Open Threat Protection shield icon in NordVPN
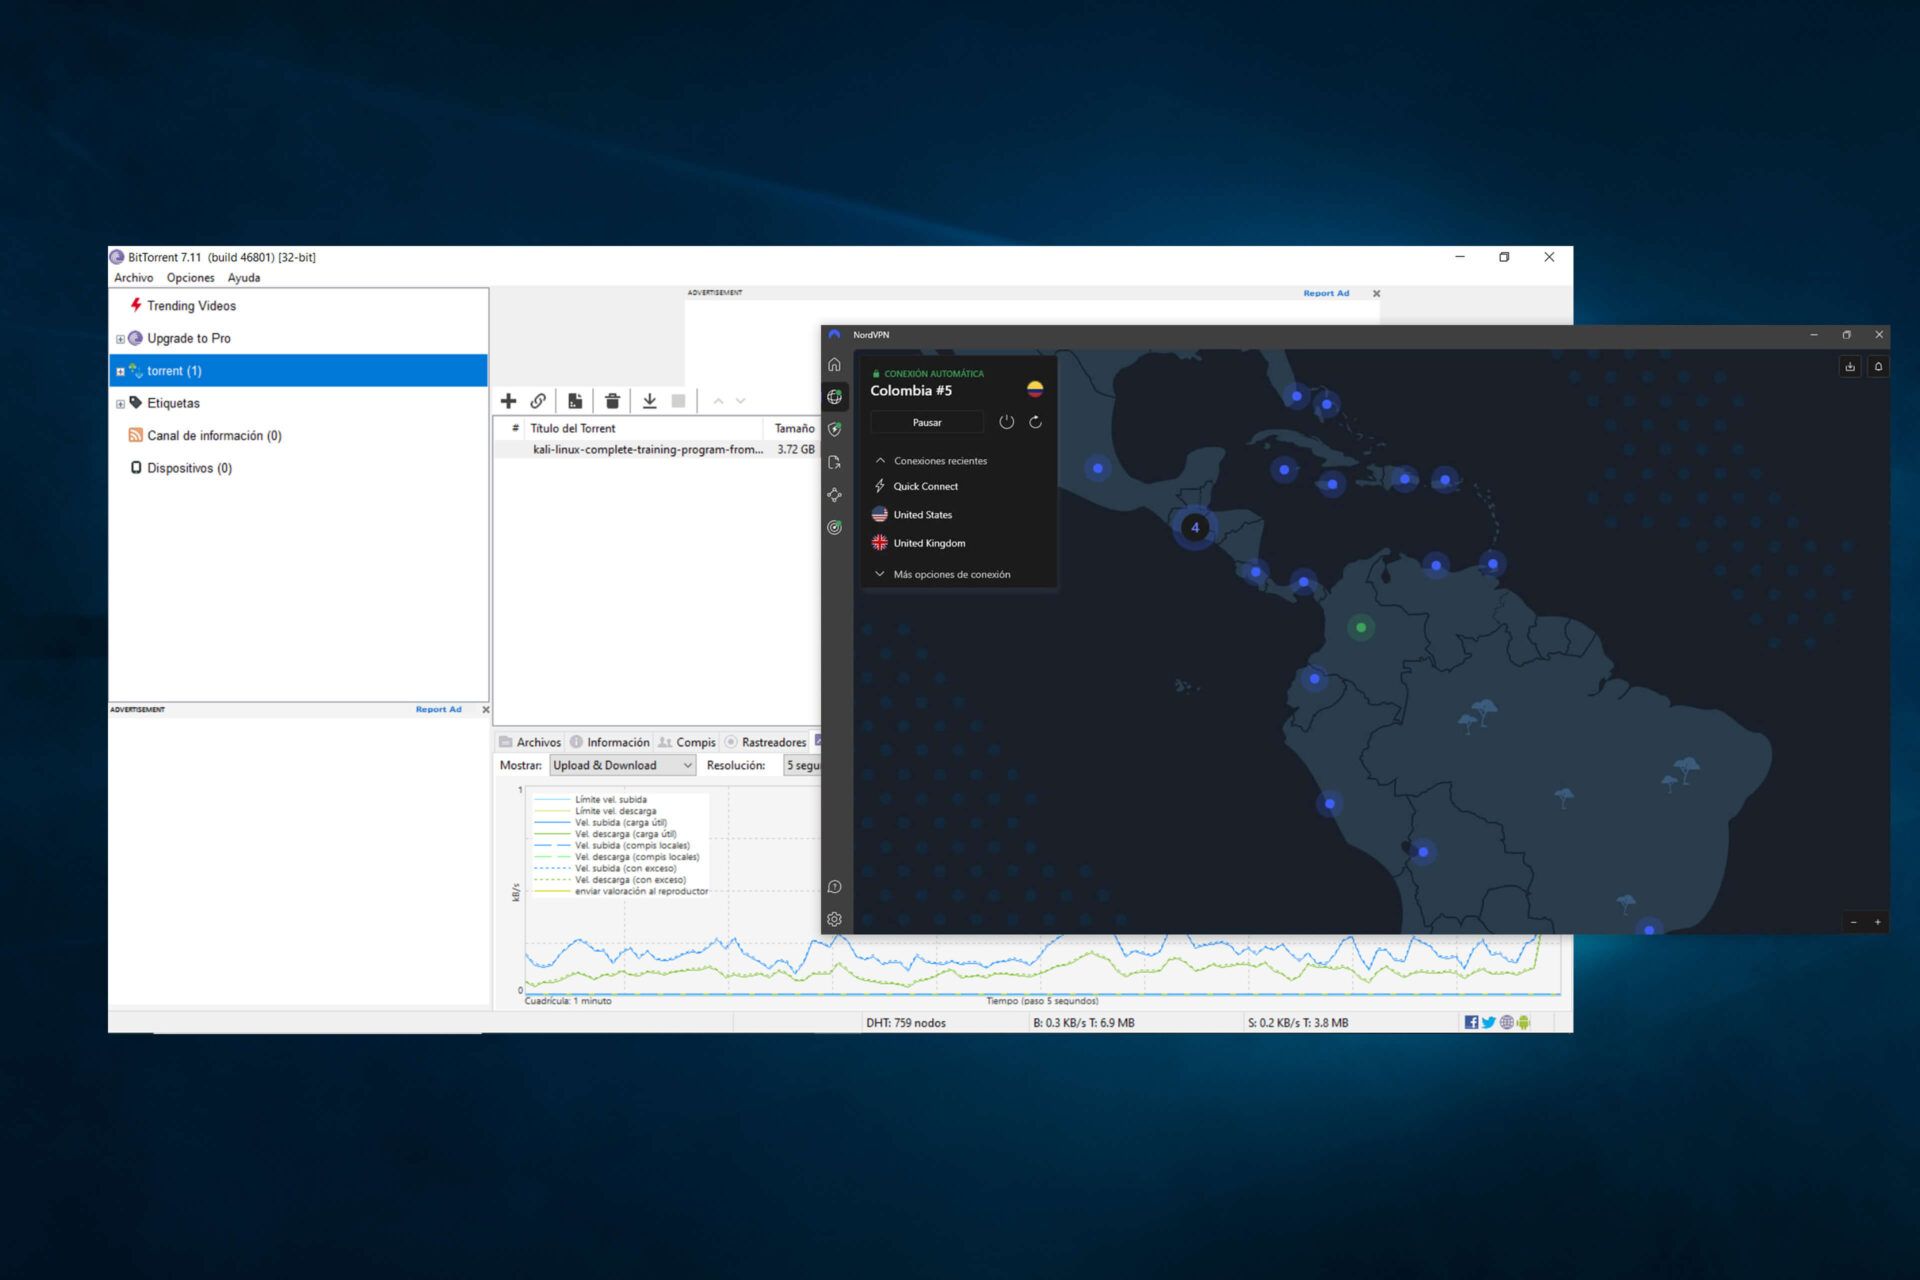 pyautogui.click(x=835, y=429)
